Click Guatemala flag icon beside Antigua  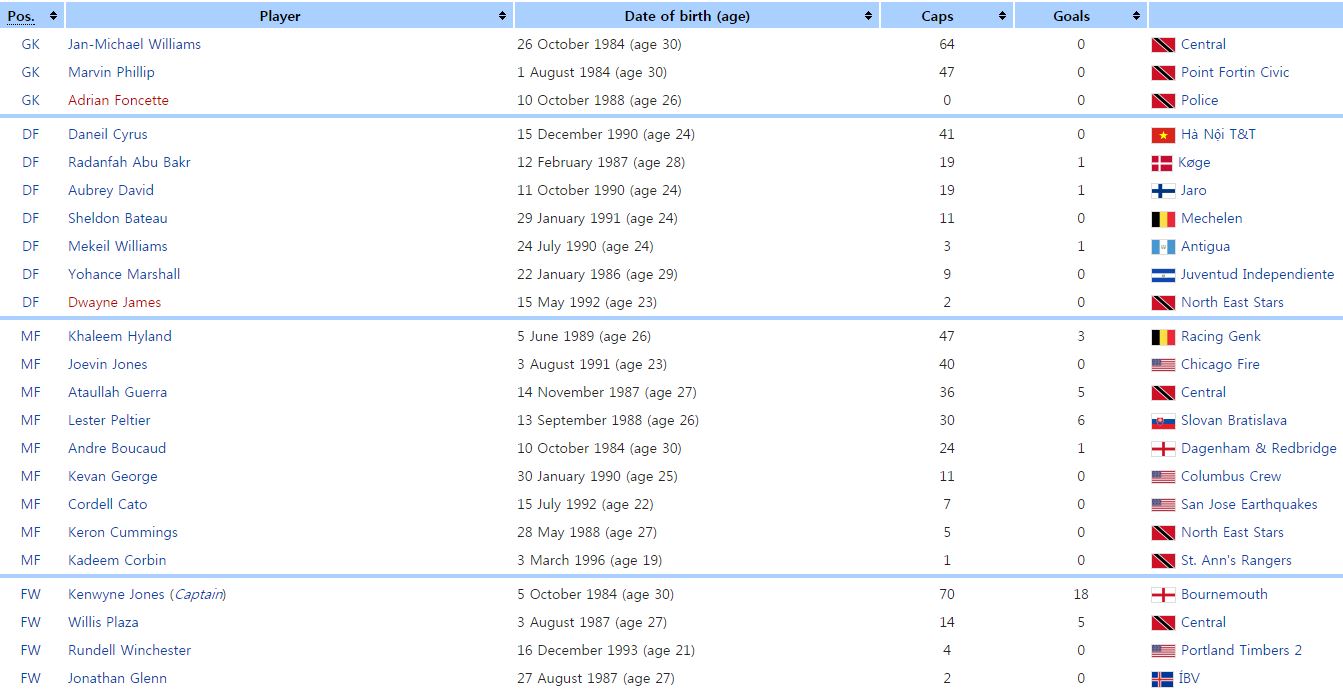1163,247
